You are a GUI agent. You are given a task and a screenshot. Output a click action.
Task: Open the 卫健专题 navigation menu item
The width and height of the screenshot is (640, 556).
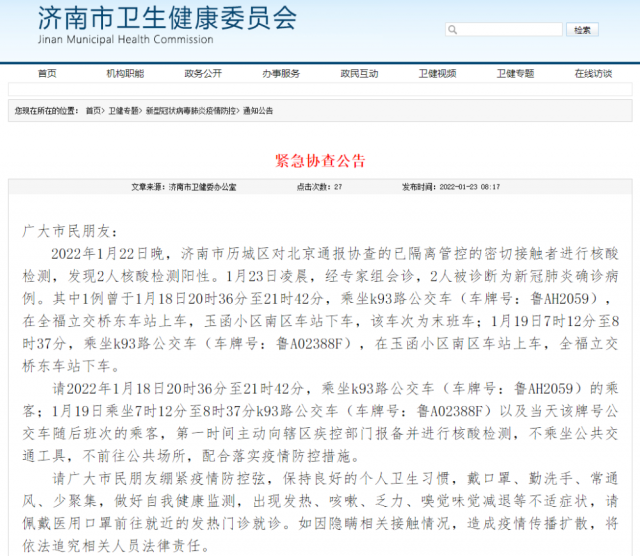pyautogui.click(x=515, y=73)
